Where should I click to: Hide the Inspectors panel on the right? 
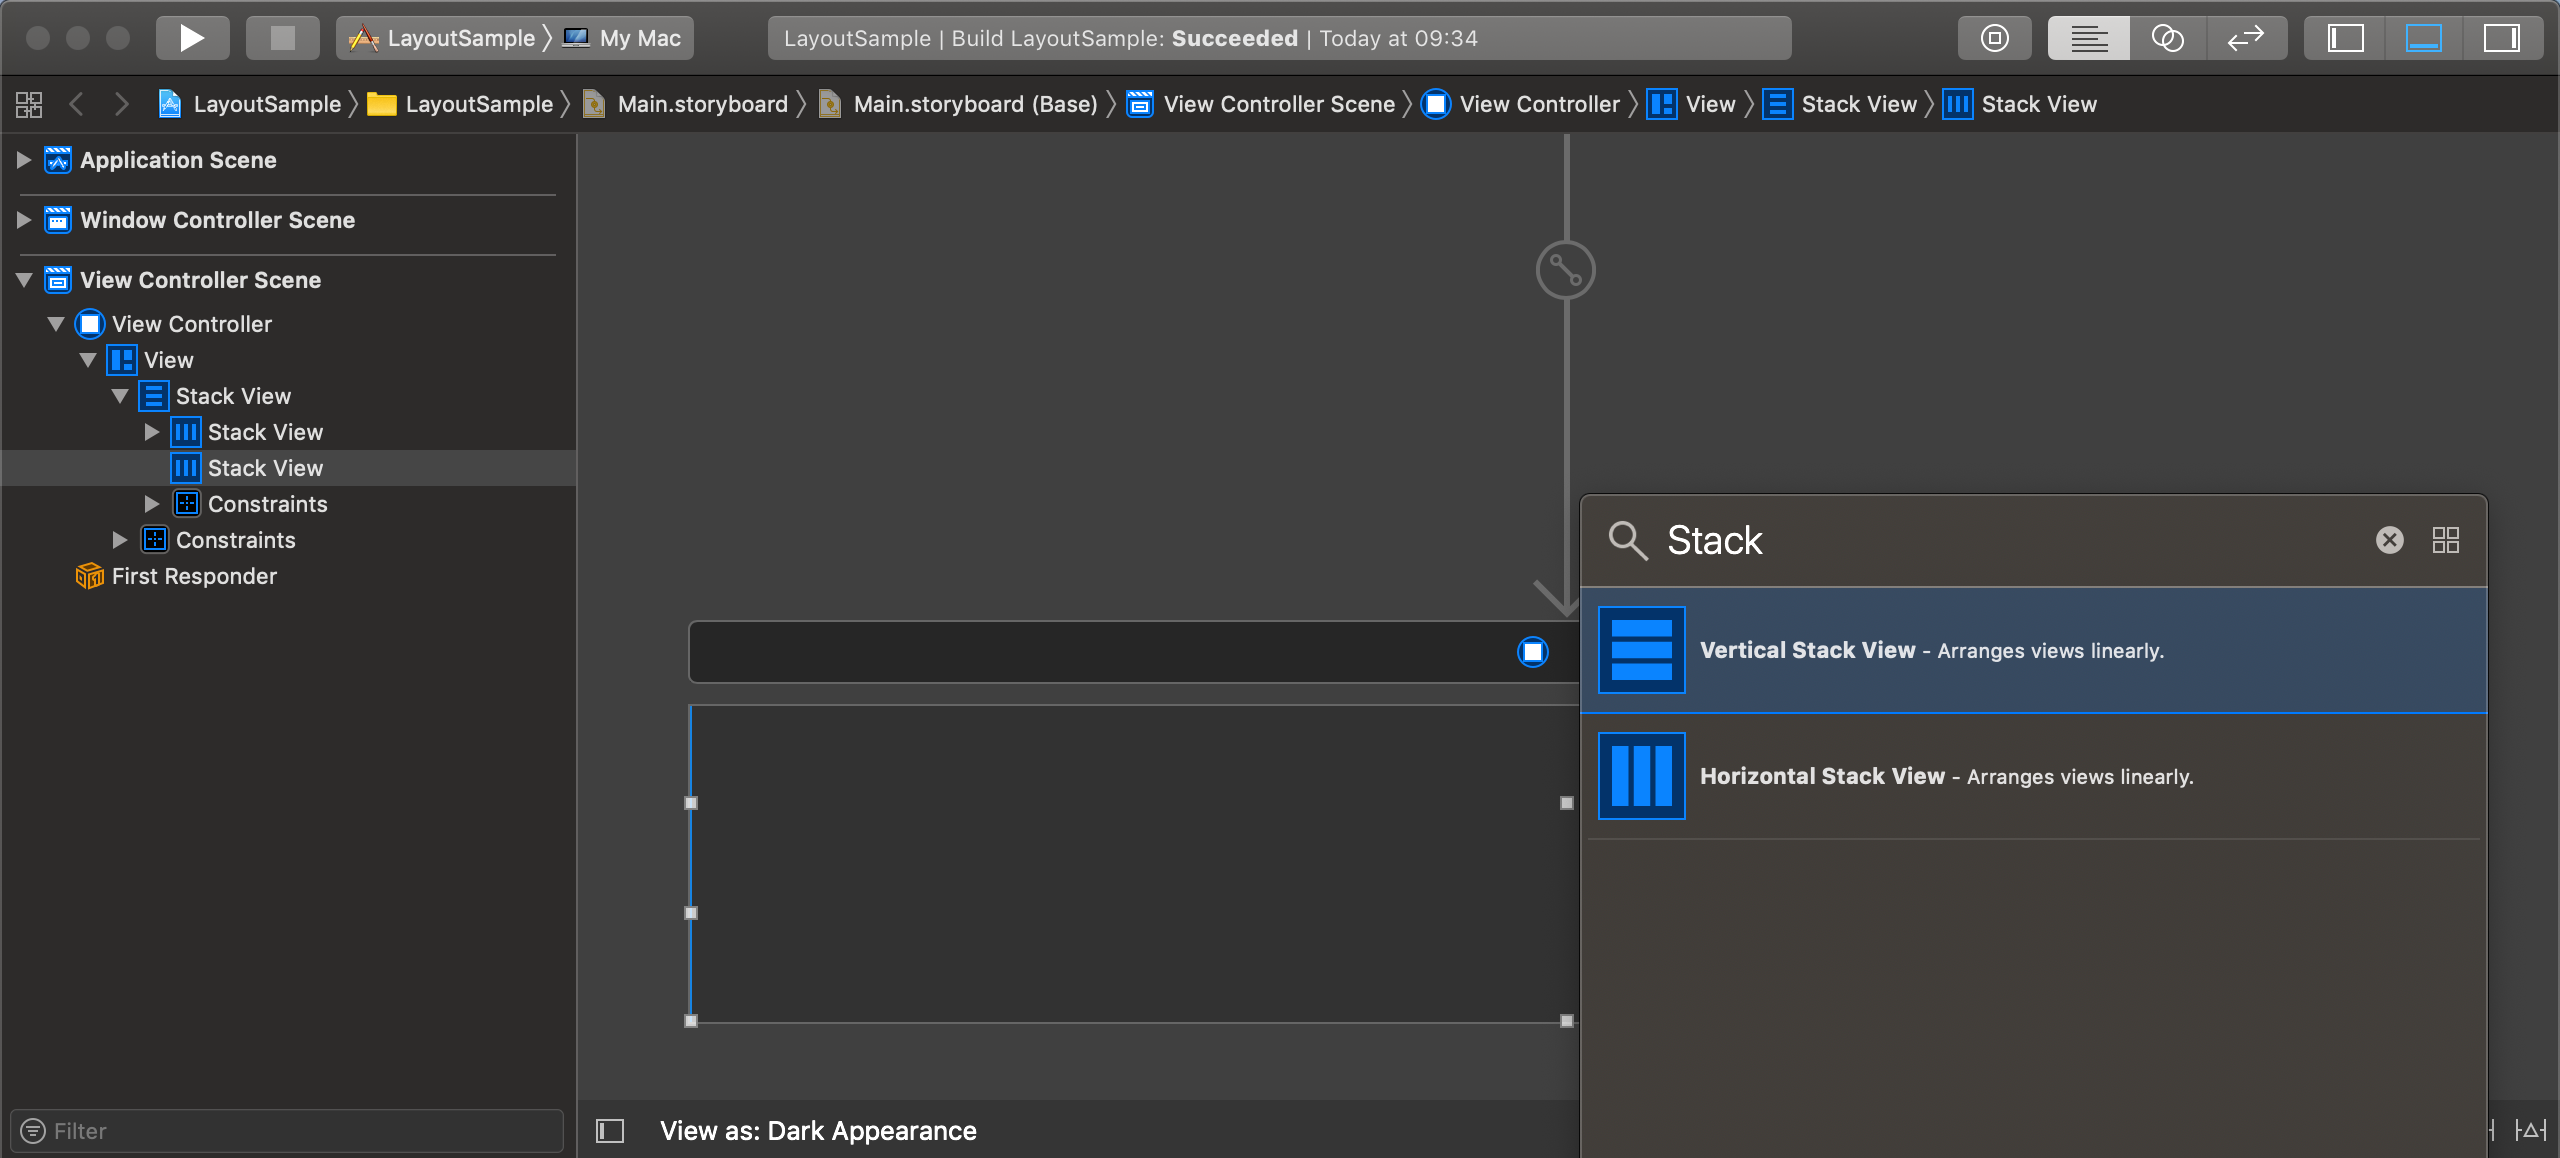[x=2503, y=37]
